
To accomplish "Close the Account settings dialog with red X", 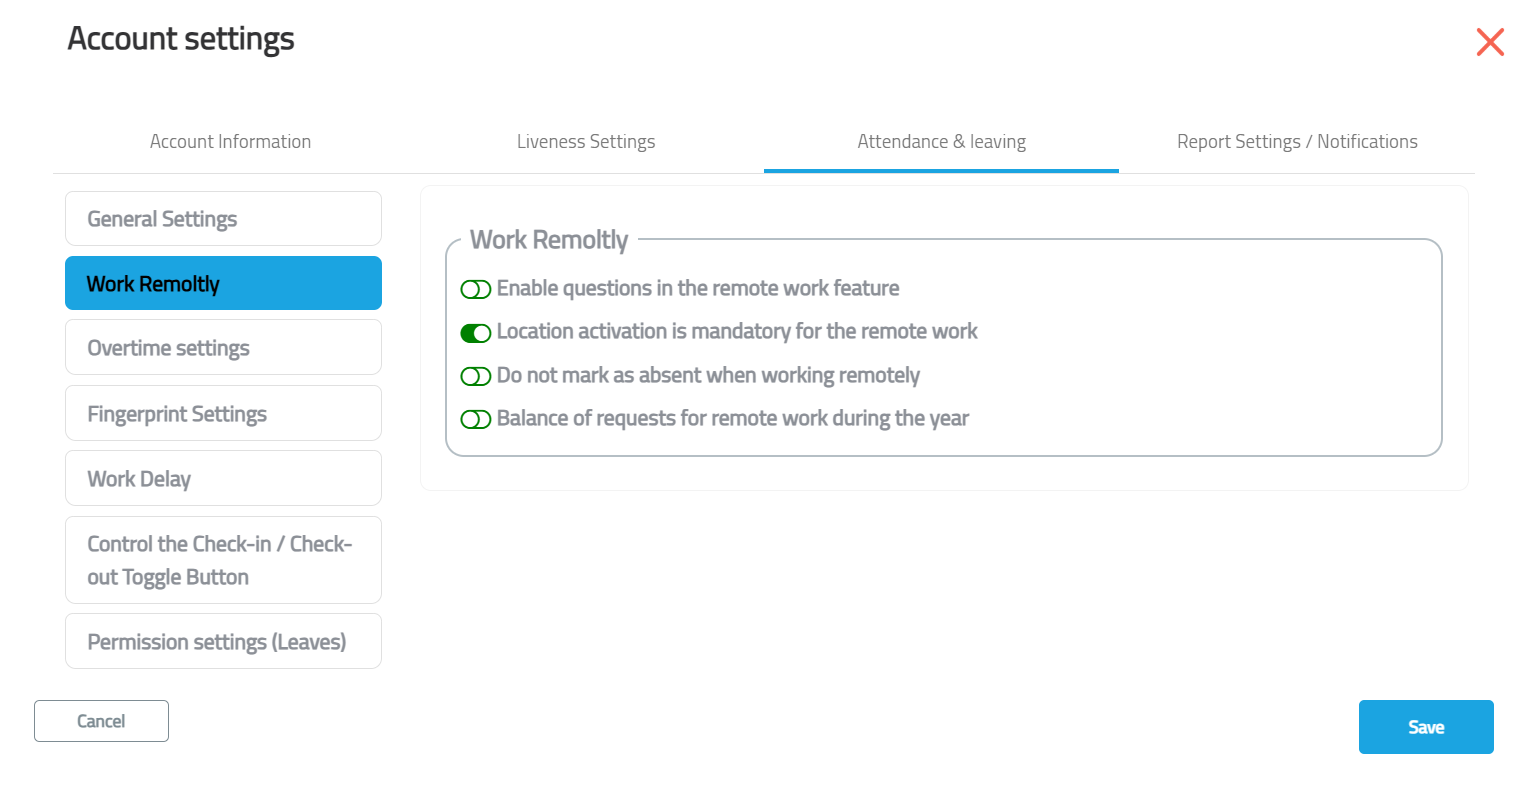I will [1490, 42].
